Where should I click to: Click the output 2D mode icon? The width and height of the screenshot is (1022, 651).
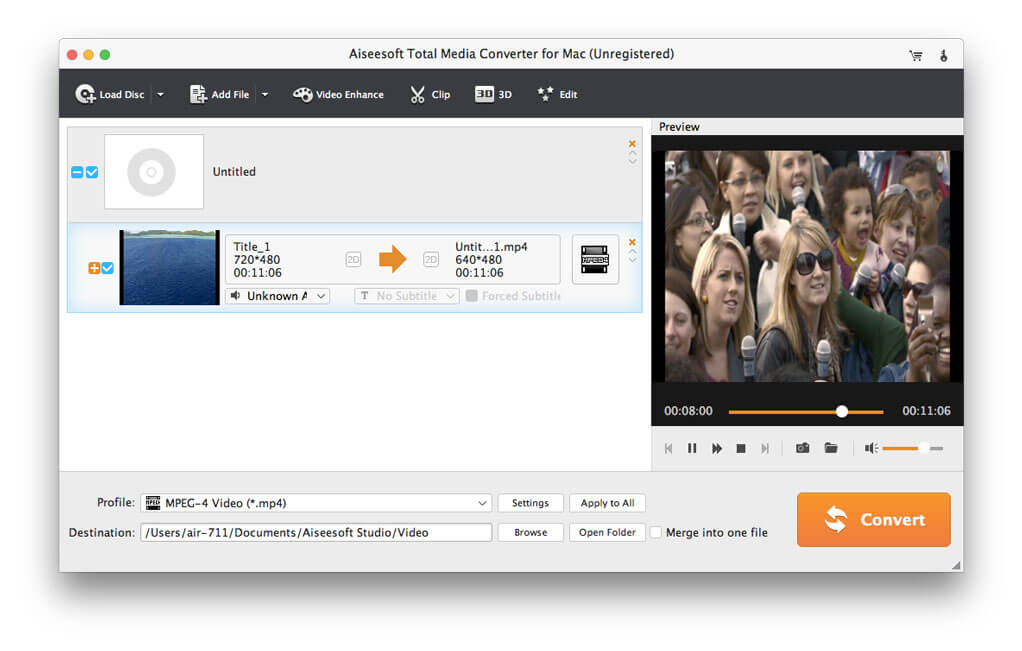pyautogui.click(x=431, y=259)
